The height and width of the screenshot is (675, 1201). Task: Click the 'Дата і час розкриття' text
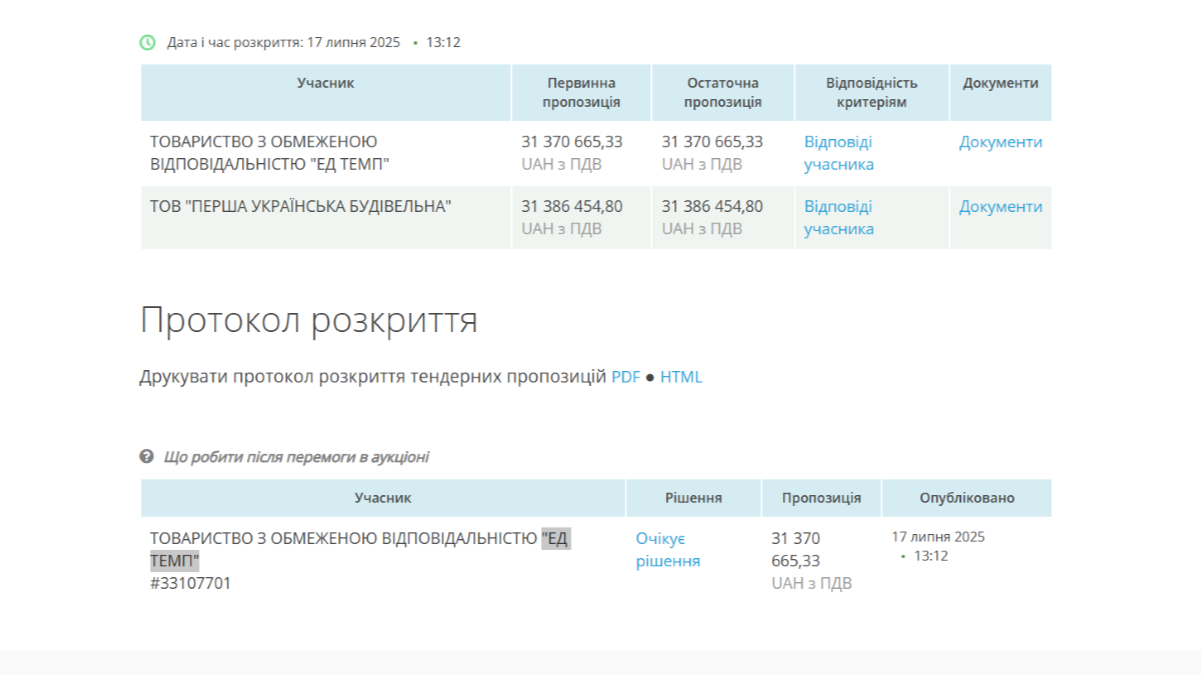click(x=283, y=42)
